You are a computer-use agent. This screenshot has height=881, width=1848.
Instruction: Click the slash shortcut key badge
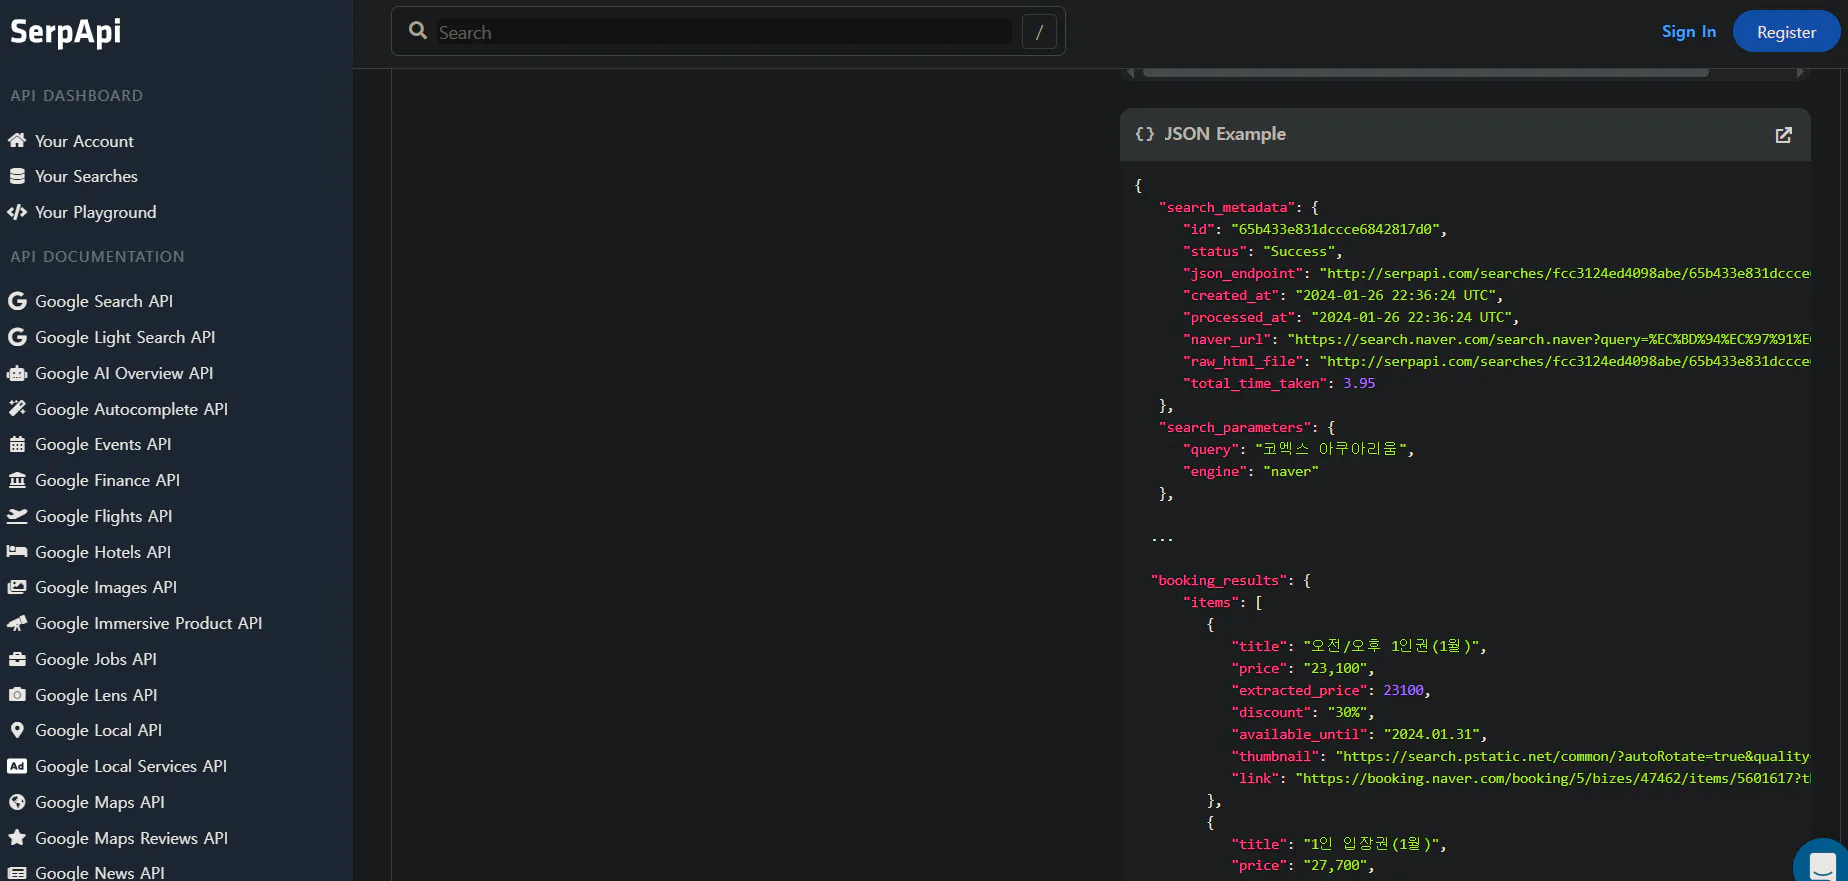[1039, 32]
